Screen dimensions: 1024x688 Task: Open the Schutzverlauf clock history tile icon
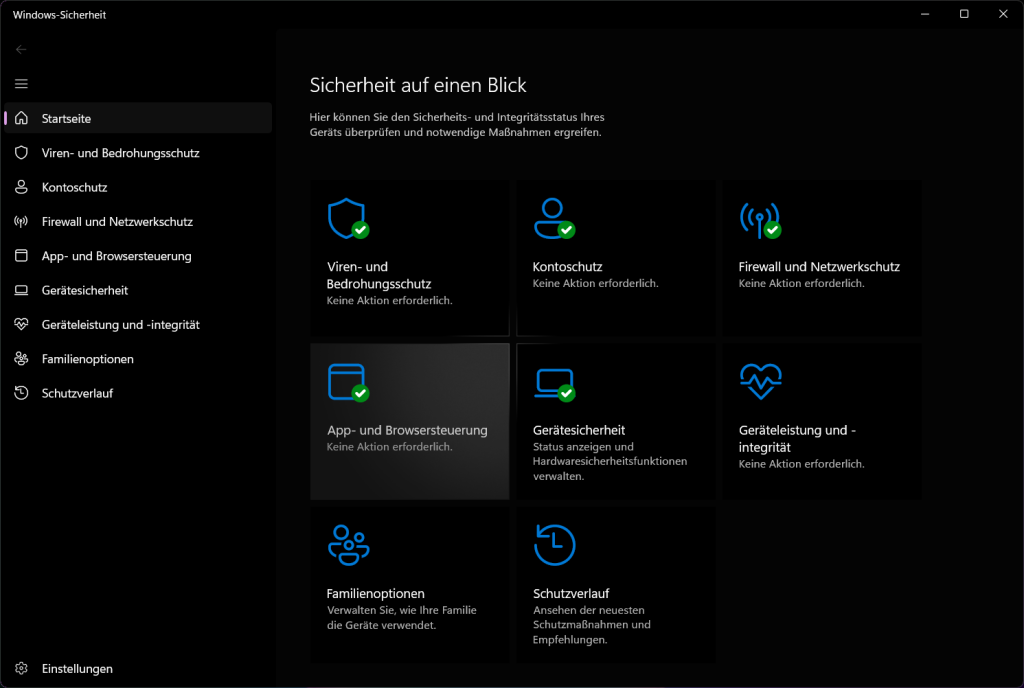click(x=554, y=544)
